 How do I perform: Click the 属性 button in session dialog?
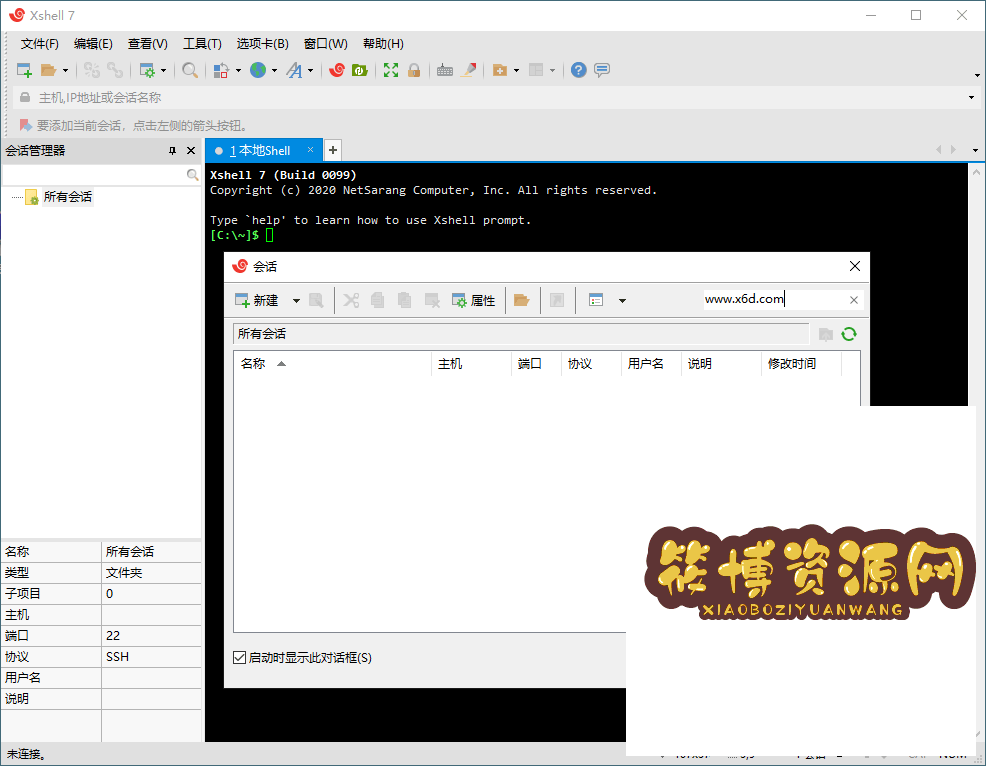pos(474,301)
